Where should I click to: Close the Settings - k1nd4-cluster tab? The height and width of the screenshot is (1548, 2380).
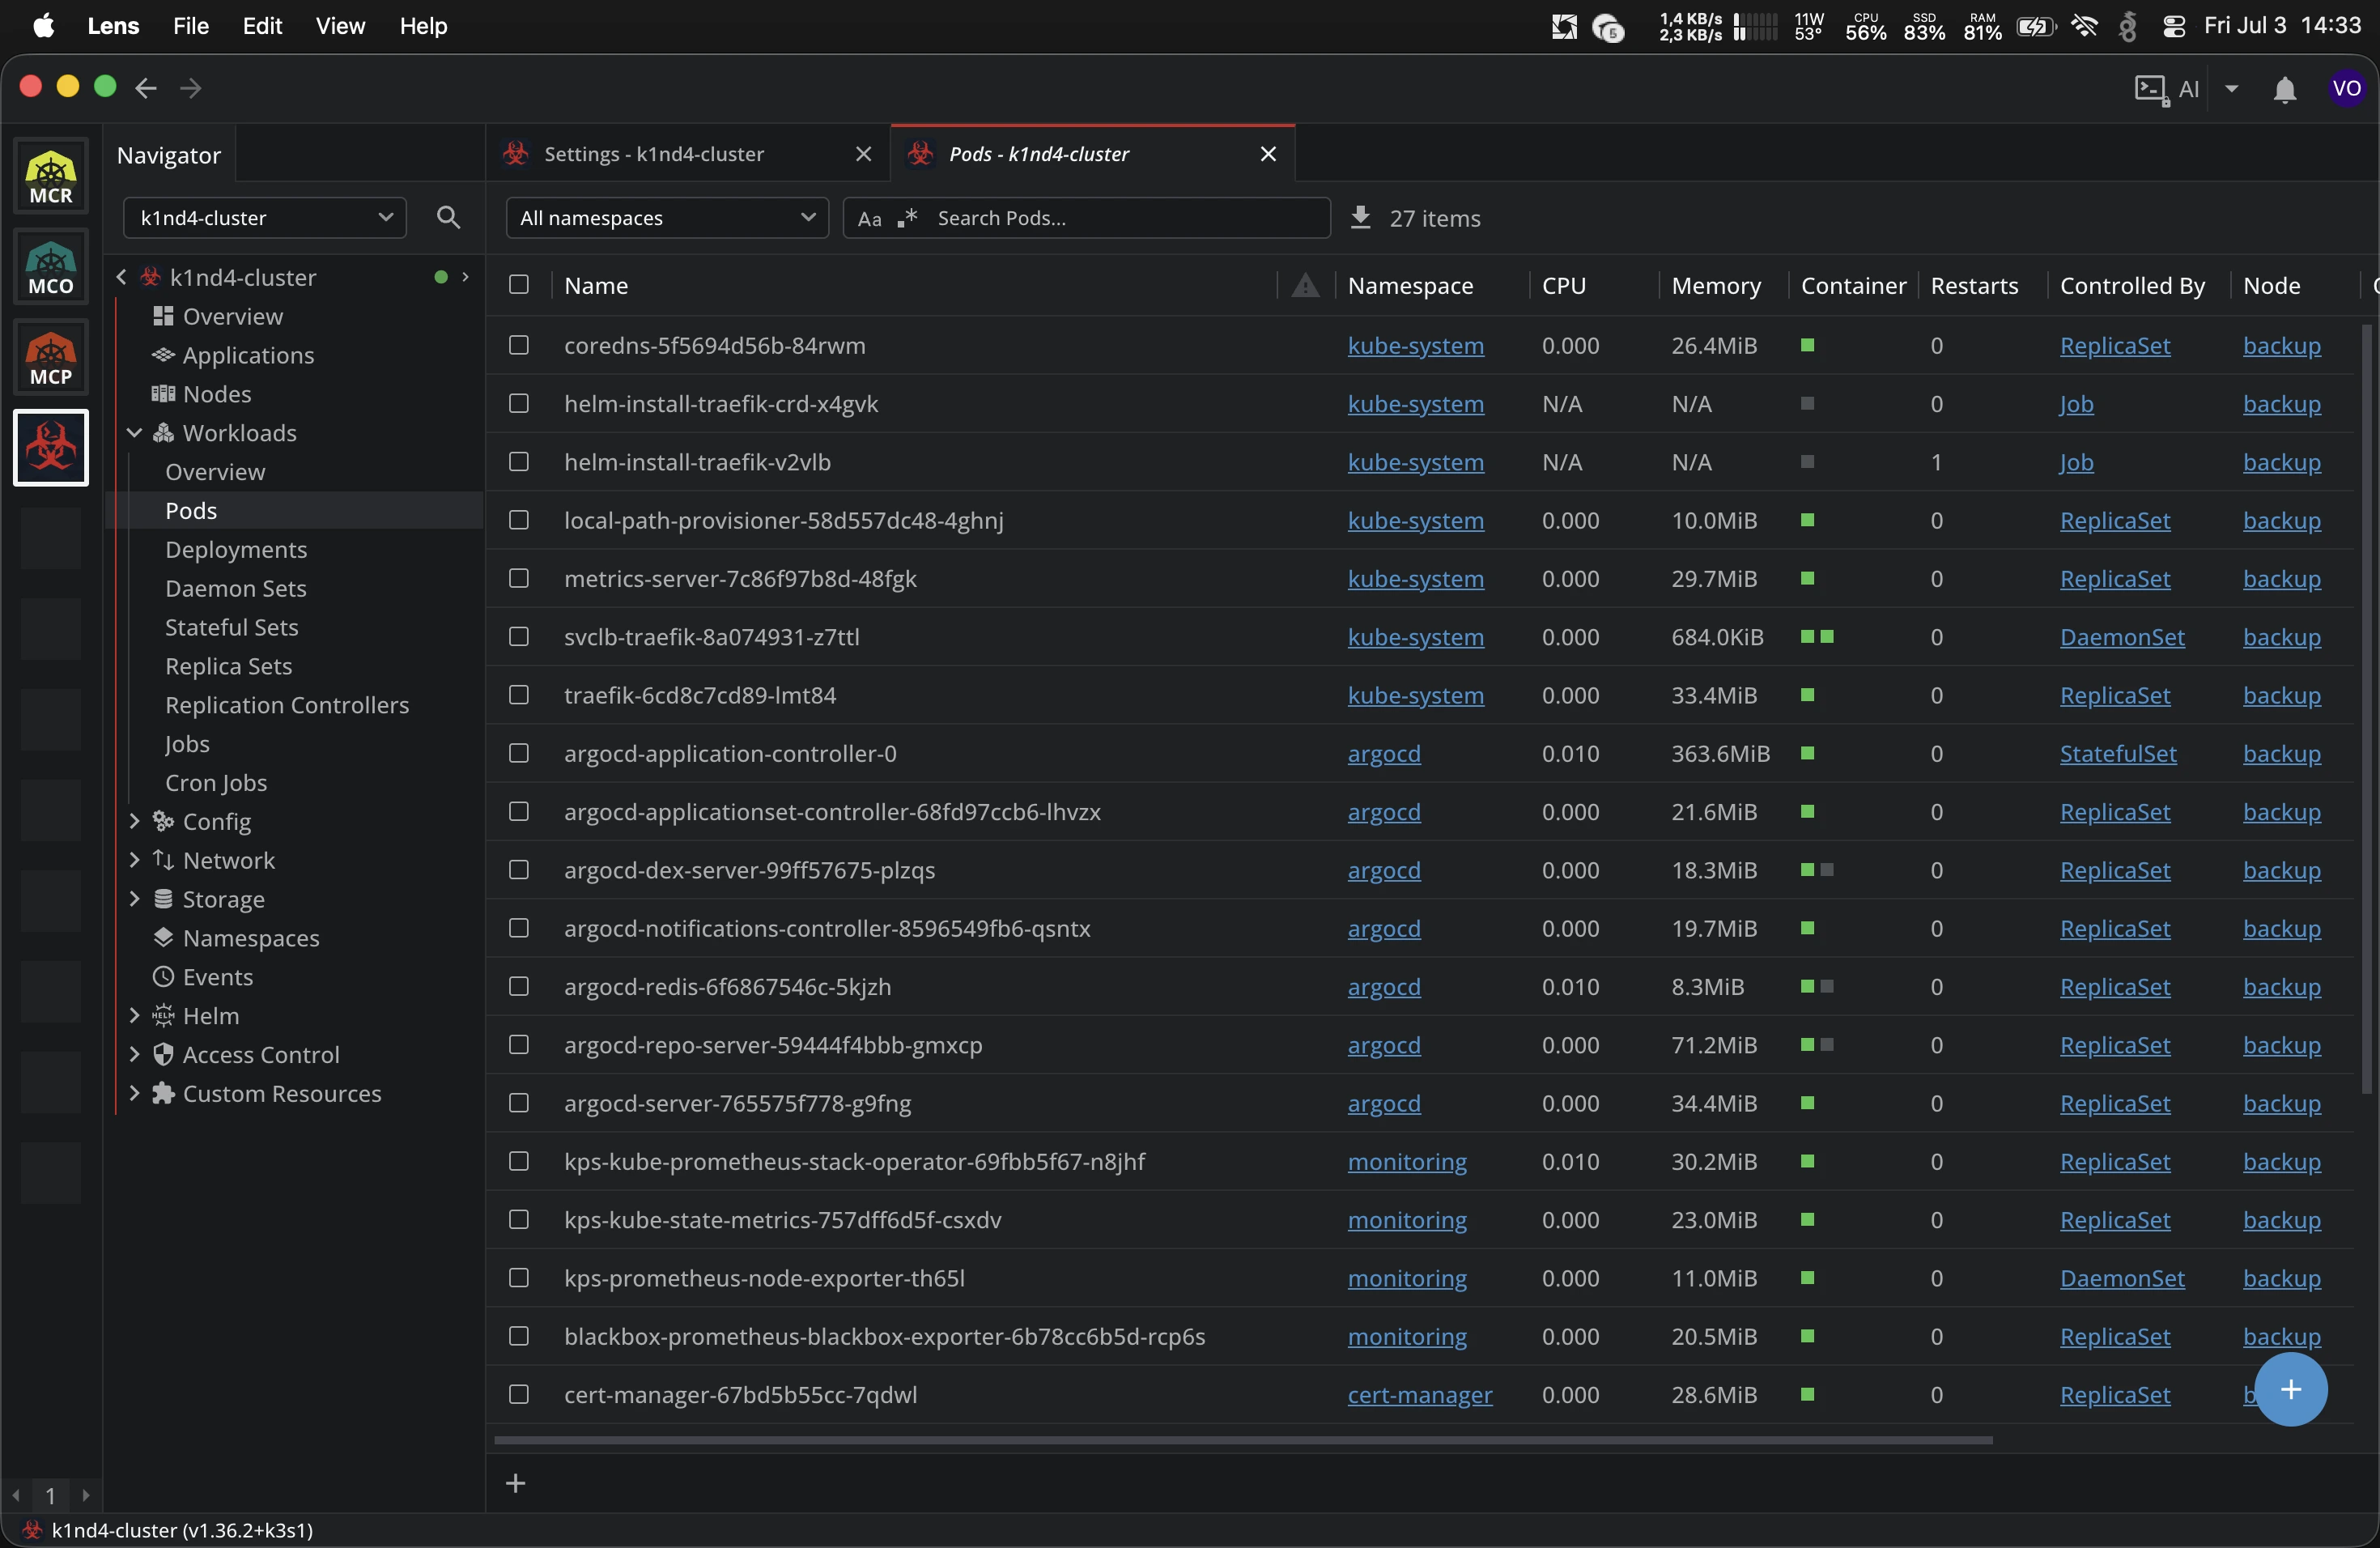863,154
